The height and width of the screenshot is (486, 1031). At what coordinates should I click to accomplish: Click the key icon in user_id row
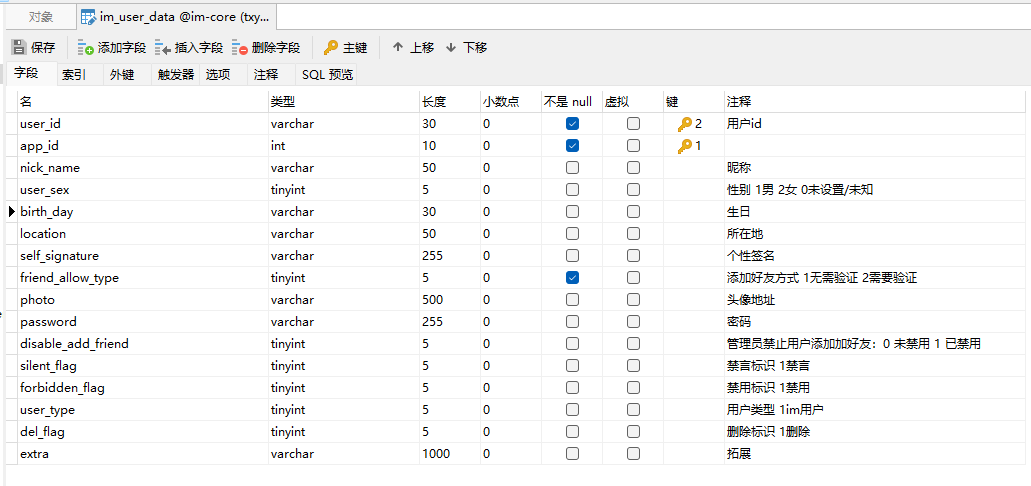click(685, 124)
